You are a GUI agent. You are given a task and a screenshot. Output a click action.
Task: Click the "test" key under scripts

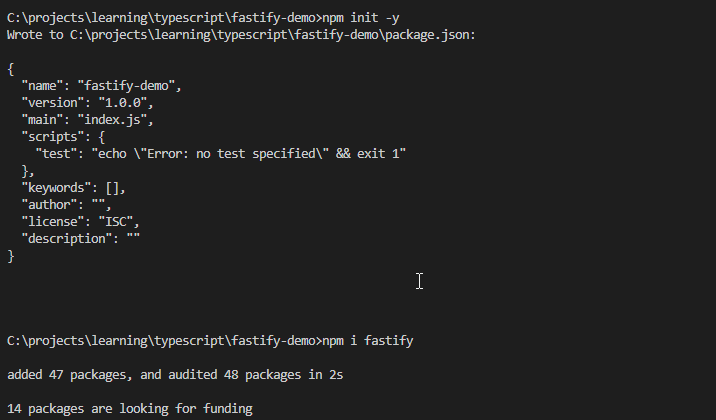56,154
